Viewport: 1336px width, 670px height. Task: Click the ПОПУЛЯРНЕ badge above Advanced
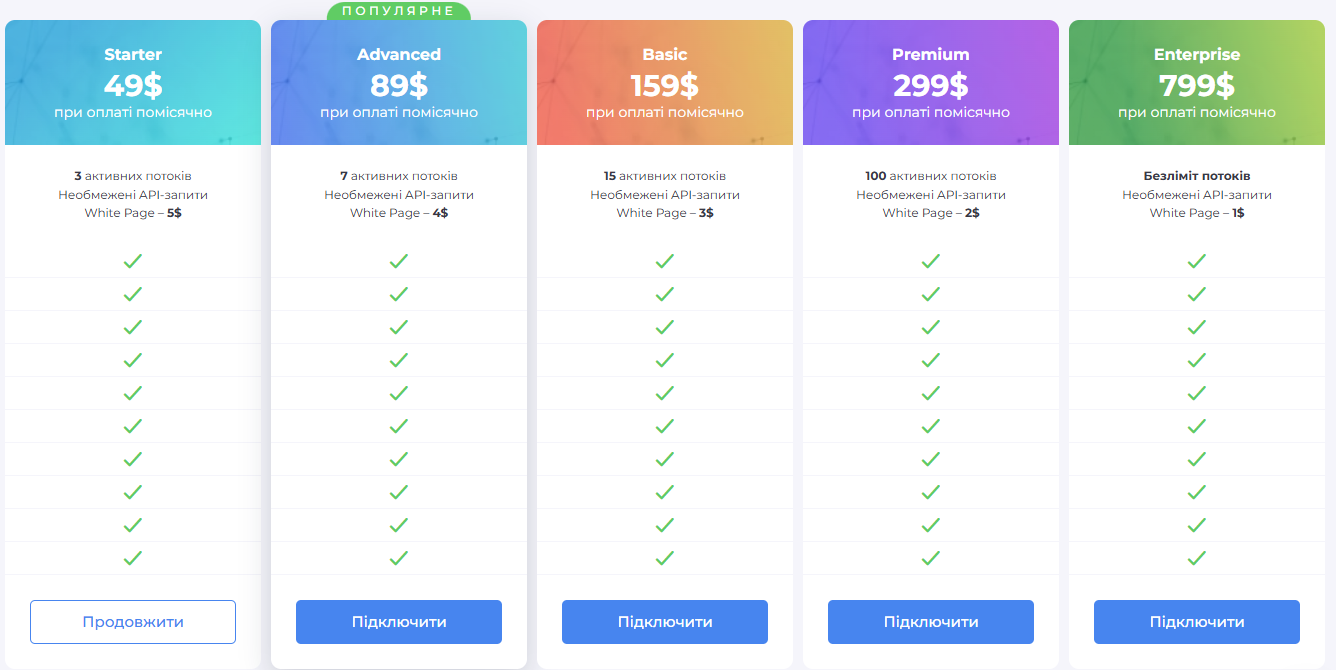pos(399,11)
